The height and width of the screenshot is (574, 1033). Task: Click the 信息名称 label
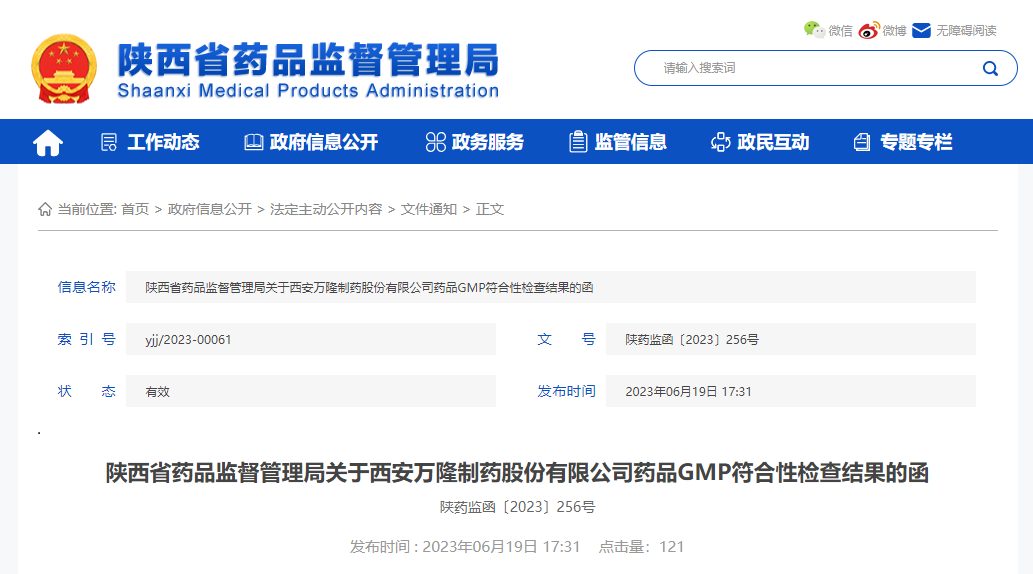point(86,287)
